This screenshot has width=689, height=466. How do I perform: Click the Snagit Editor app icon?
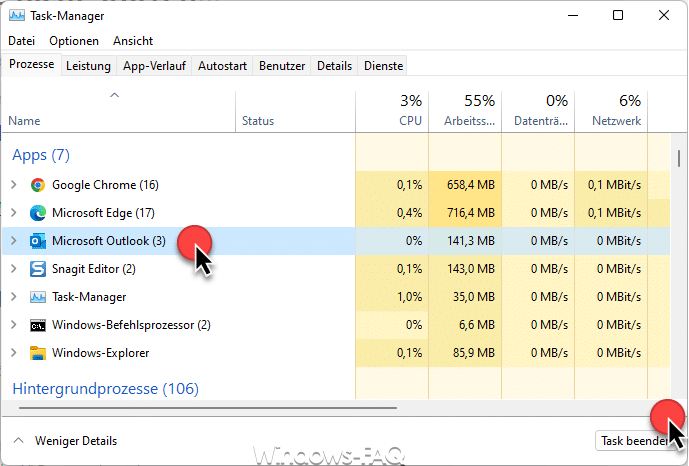pyautogui.click(x=38, y=269)
